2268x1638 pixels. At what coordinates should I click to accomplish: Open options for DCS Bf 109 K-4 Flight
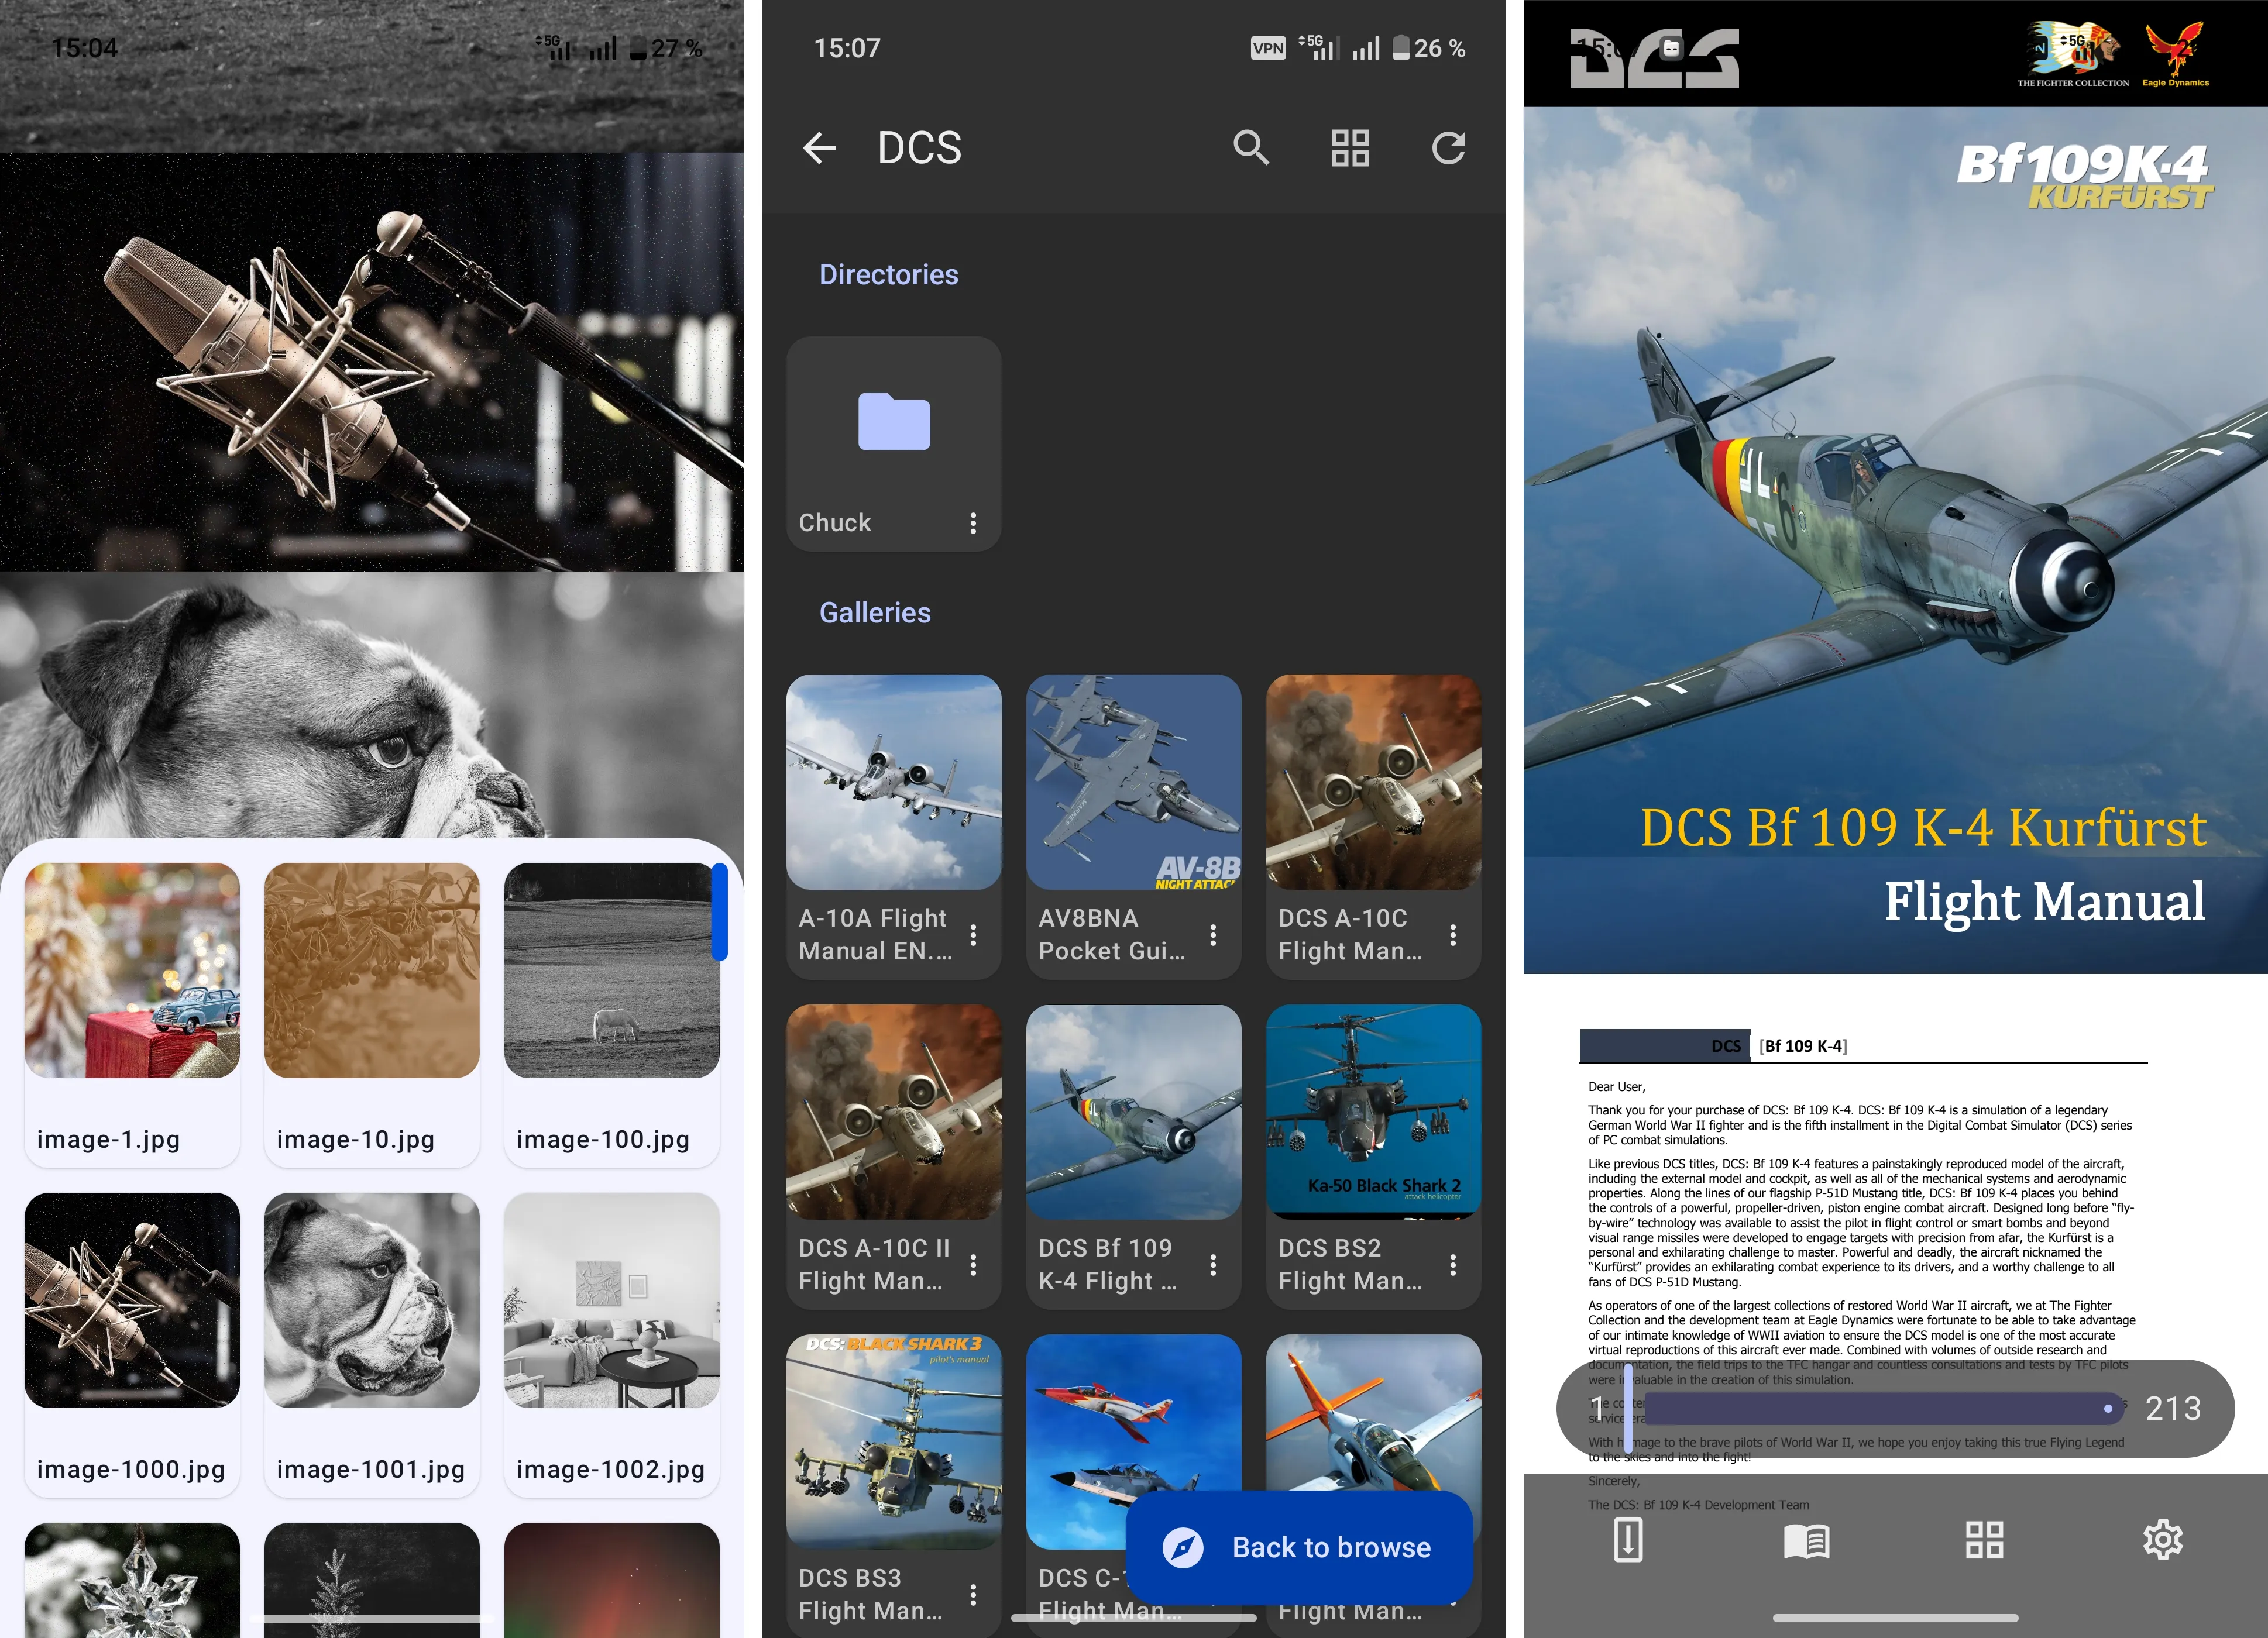coord(1213,1265)
